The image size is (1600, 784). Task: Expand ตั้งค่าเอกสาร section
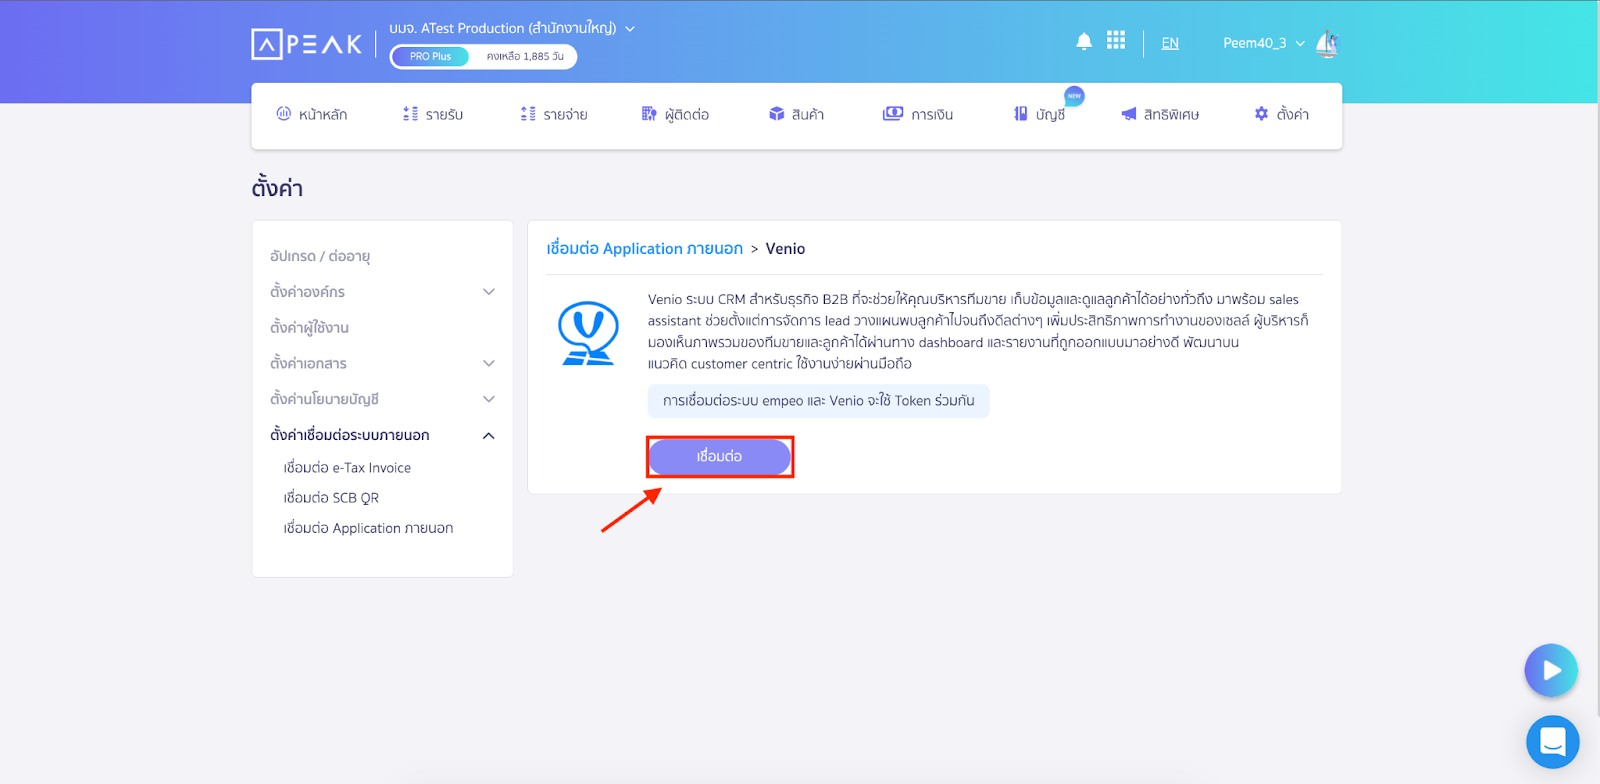point(382,363)
